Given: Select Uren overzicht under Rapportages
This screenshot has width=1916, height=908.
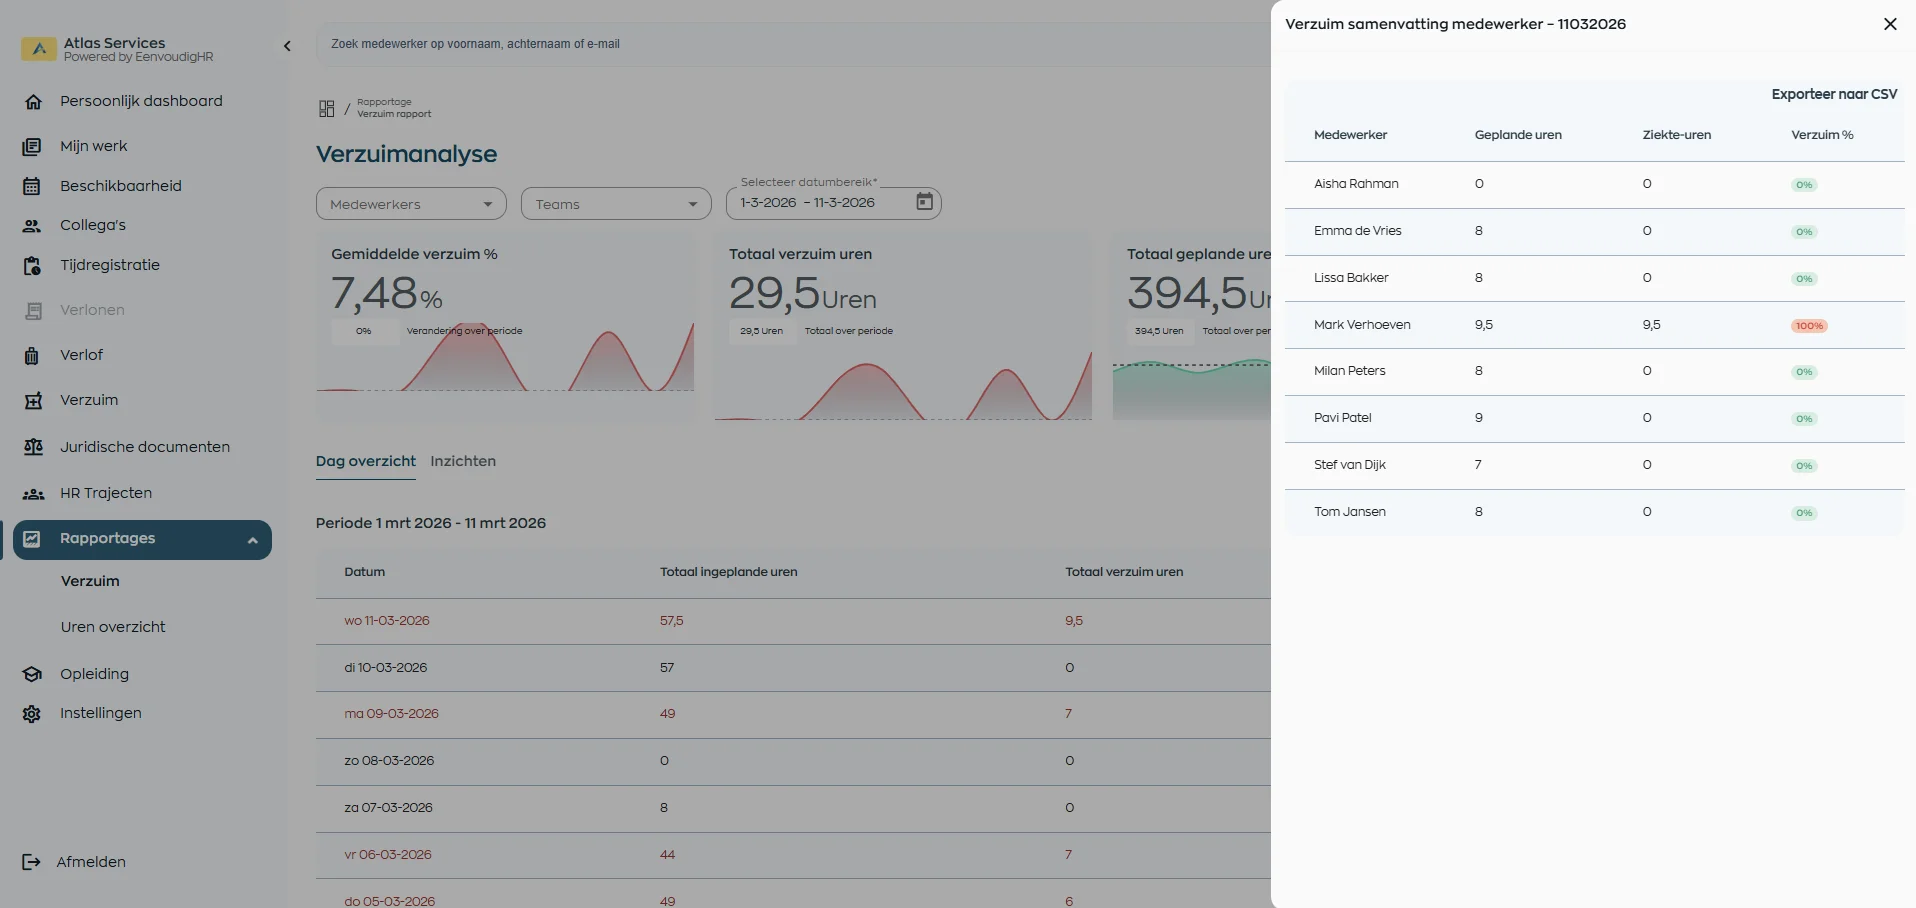Looking at the screenshot, I should (112, 627).
